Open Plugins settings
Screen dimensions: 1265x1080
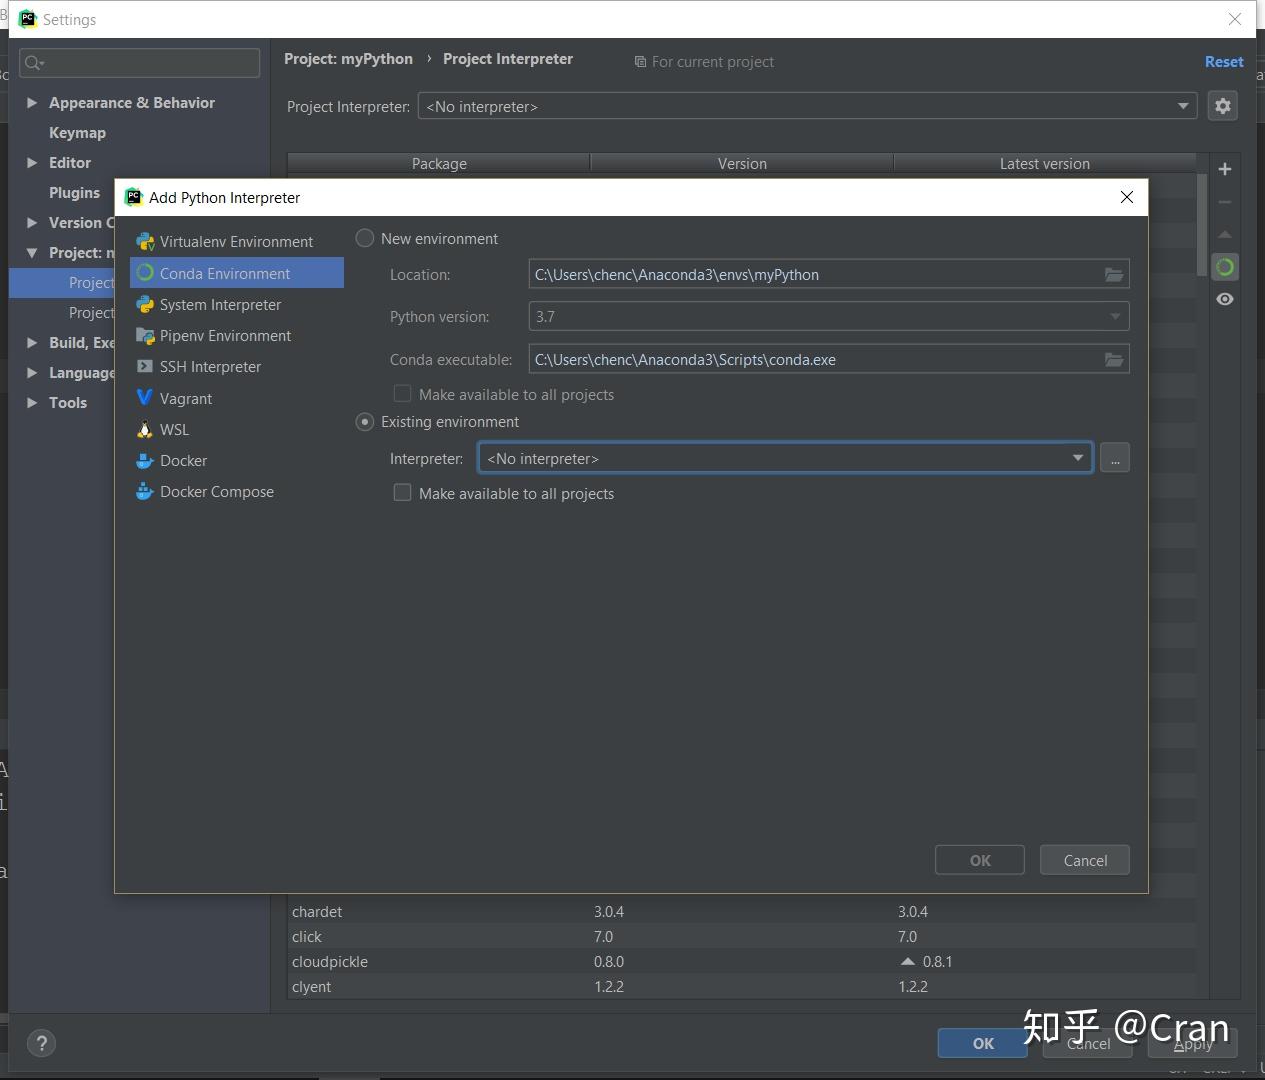pos(74,193)
